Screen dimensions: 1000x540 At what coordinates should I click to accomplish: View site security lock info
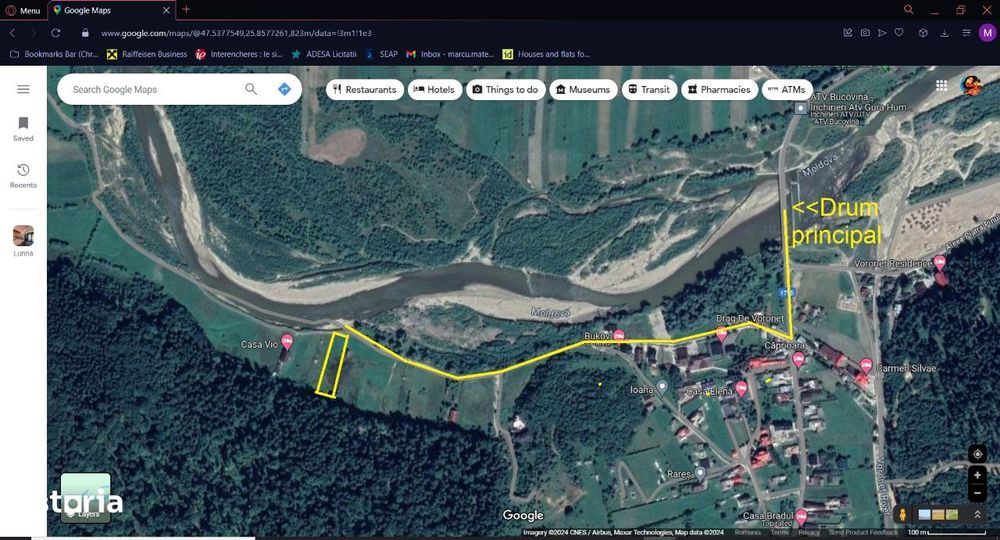pyautogui.click(x=85, y=33)
